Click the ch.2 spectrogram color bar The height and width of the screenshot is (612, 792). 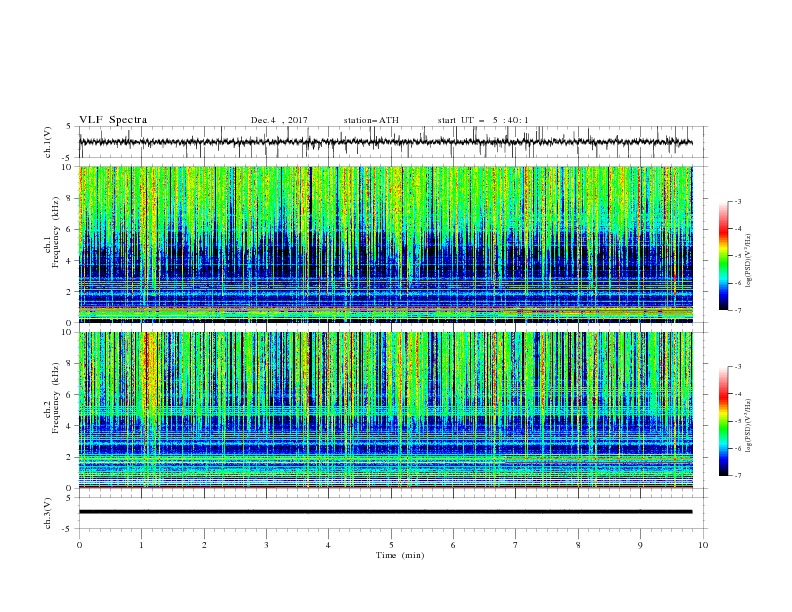[723, 421]
